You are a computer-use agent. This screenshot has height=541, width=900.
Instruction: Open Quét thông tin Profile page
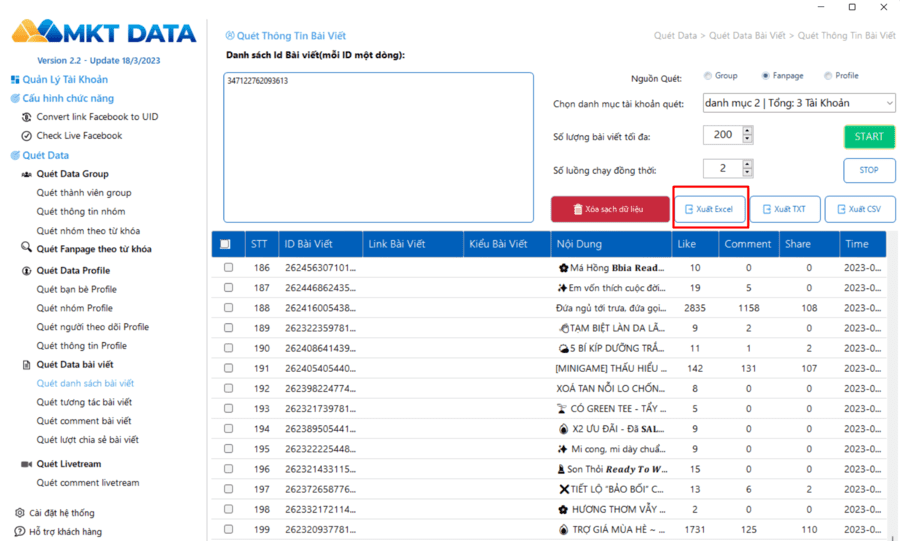point(82,346)
